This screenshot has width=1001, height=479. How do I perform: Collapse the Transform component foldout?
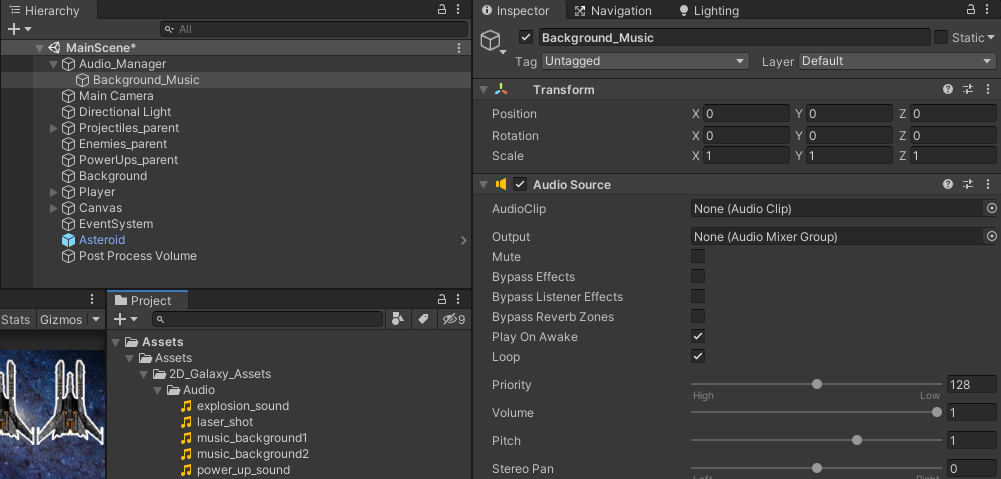pos(484,89)
